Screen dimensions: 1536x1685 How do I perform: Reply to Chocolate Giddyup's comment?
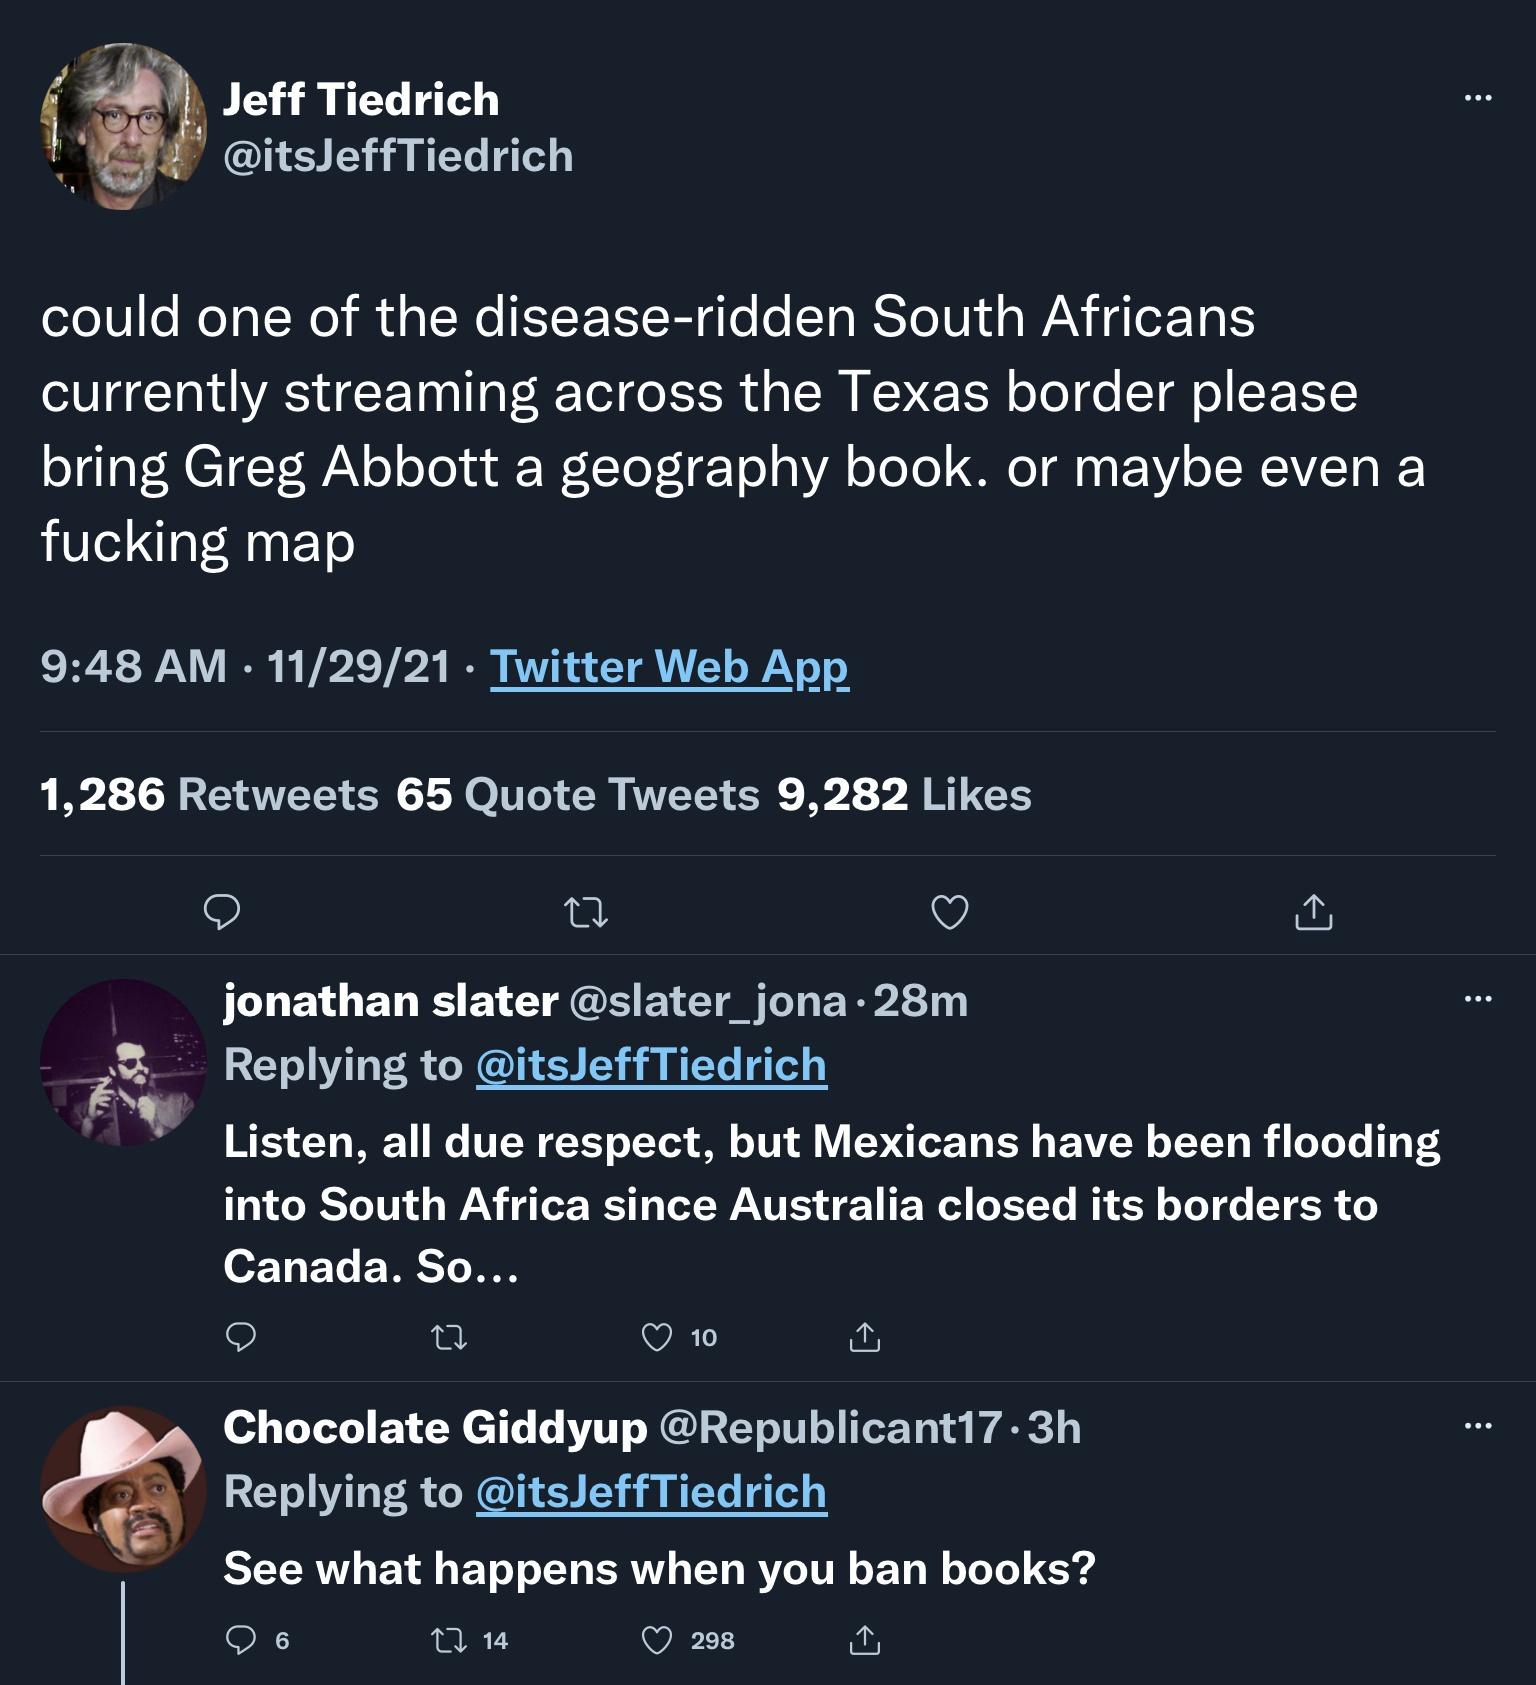tap(240, 1640)
